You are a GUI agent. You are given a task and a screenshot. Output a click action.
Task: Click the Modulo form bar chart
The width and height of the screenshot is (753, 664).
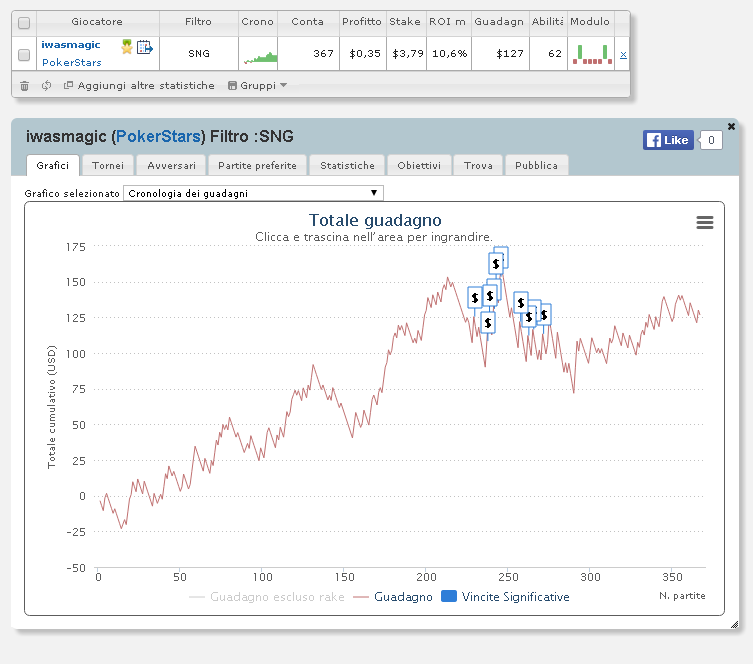[x=592, y=54]
